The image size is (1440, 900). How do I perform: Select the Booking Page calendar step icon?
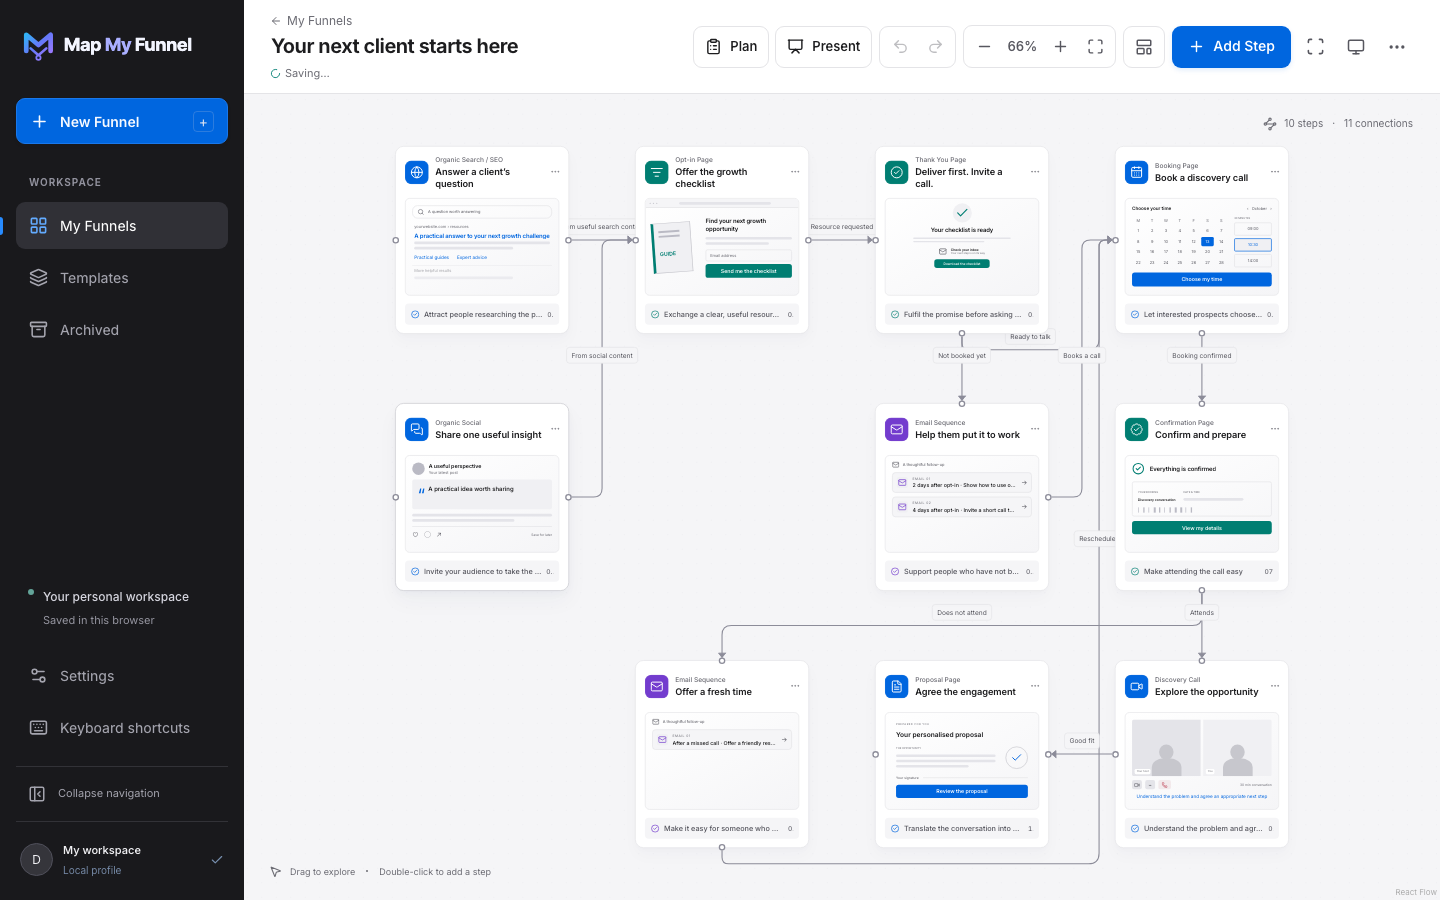pyautogui.click(x=1137, y=172)
